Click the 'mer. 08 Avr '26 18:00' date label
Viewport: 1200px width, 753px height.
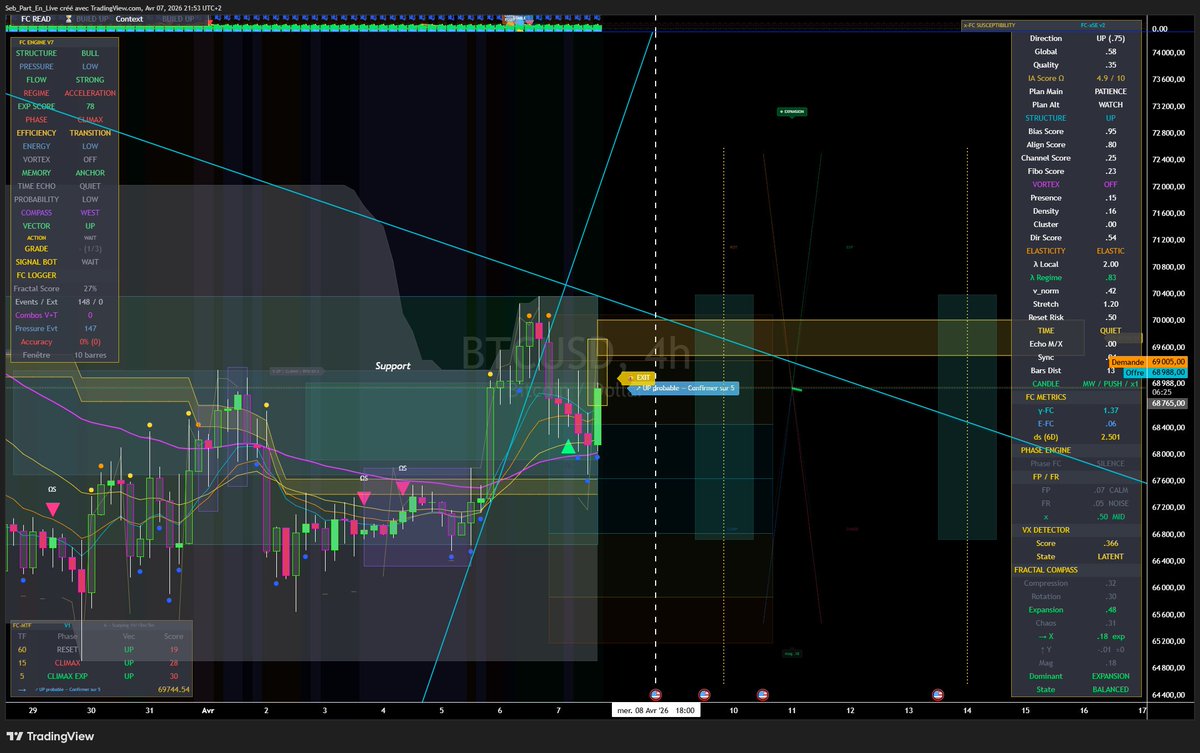click(656, 710)
